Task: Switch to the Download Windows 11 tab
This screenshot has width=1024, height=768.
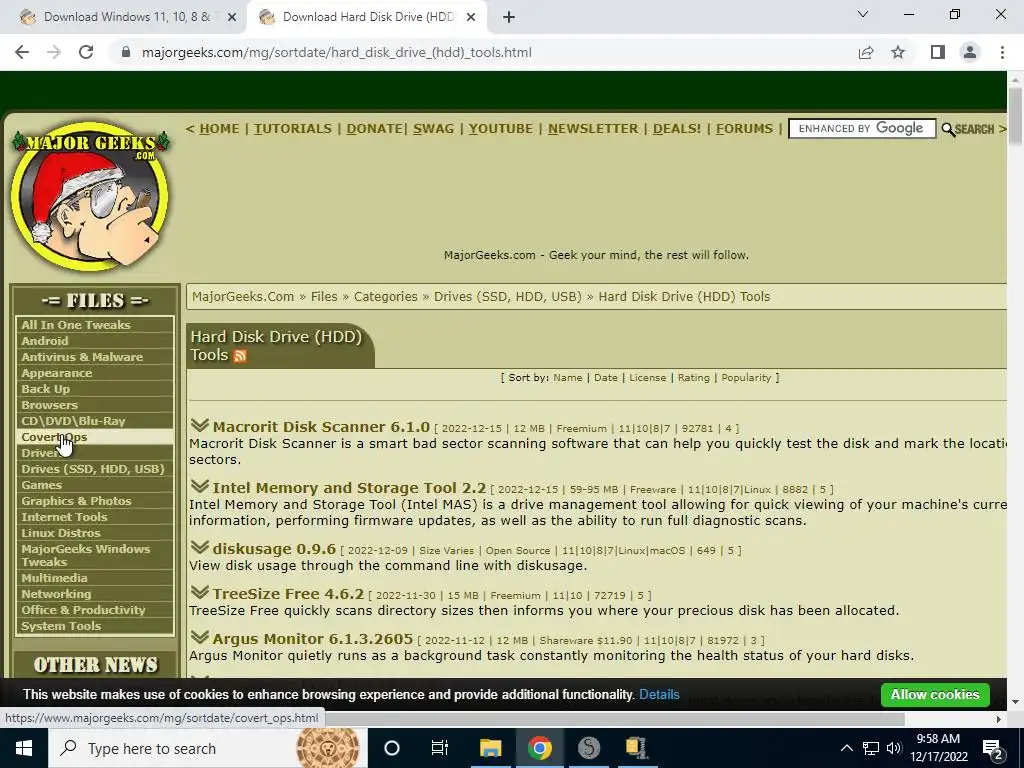Action: coord(127,17)
